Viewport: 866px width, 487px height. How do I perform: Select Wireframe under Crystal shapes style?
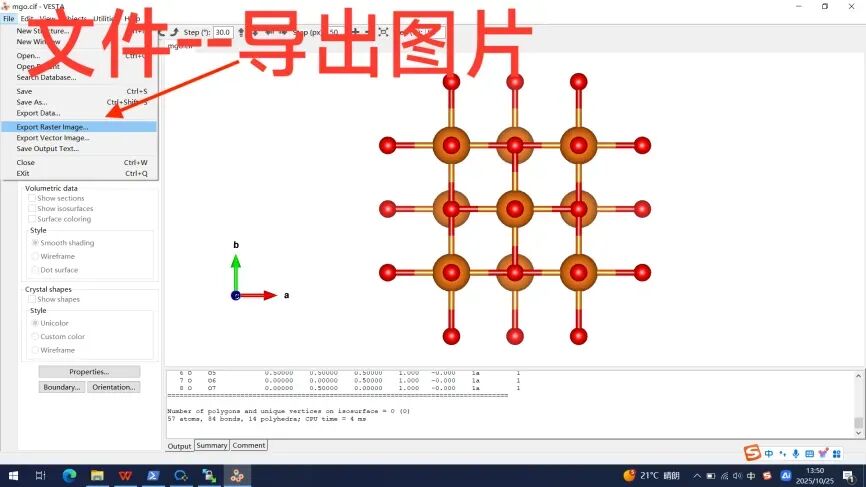point(35,350)
